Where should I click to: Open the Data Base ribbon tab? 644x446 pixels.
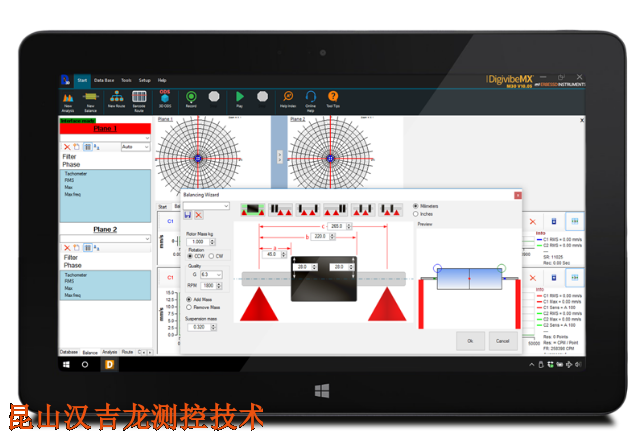[x=105, y=79]
